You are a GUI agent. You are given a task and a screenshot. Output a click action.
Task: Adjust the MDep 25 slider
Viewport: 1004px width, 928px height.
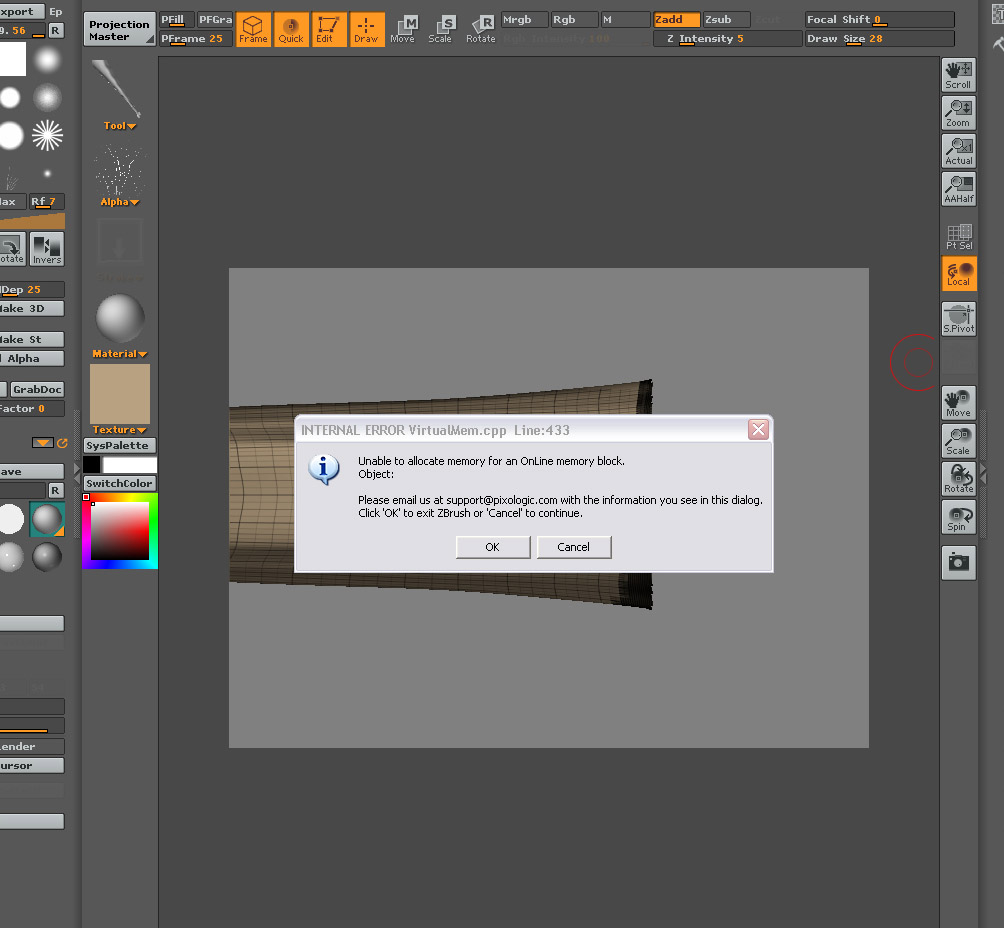coord(32,289)
